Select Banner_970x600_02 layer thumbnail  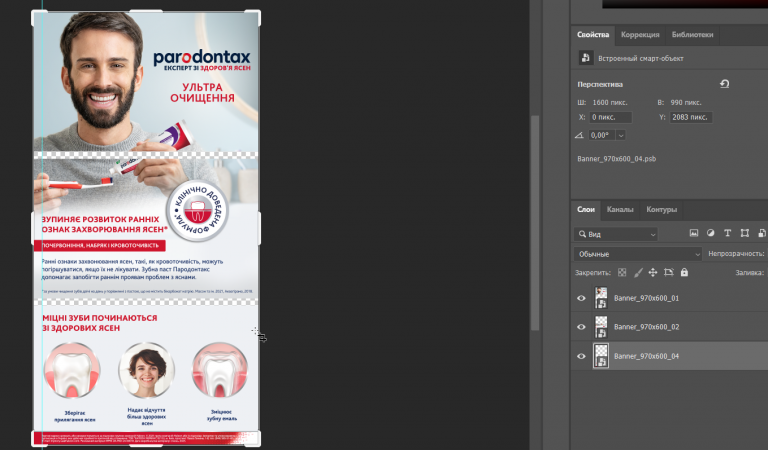tap(601, 327)
